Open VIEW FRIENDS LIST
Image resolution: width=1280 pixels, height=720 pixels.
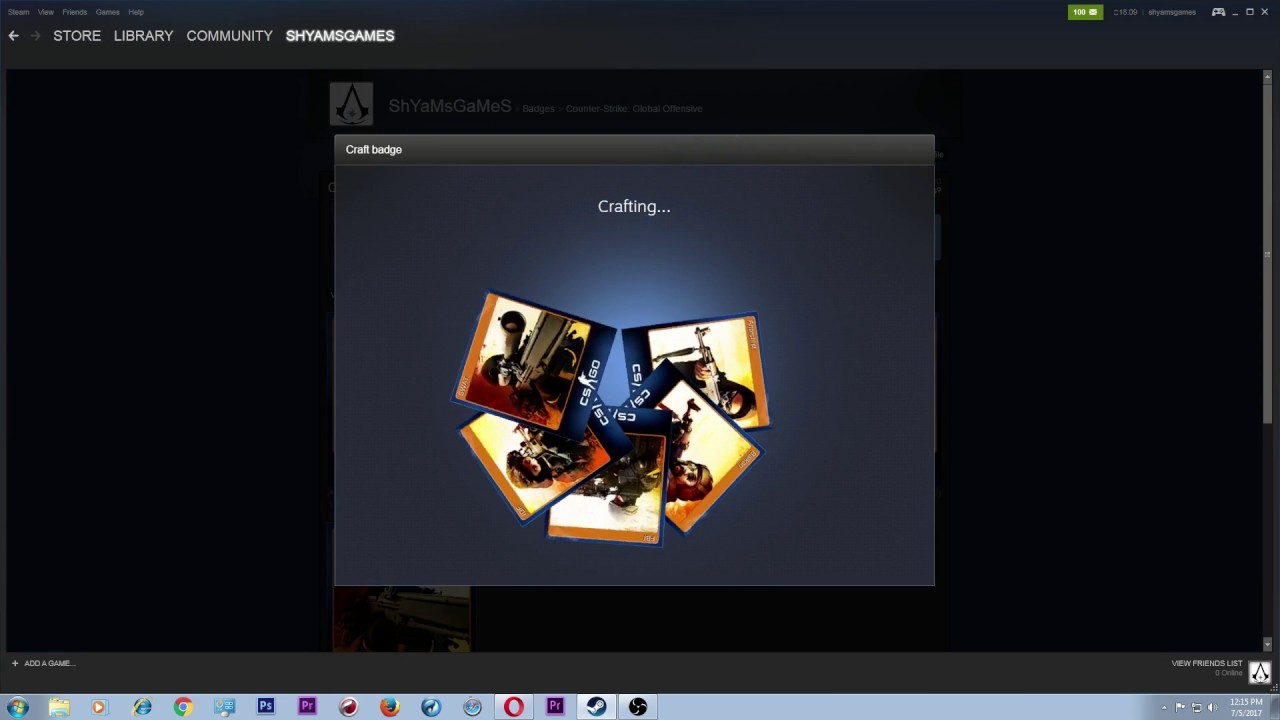pos(1207,663)
